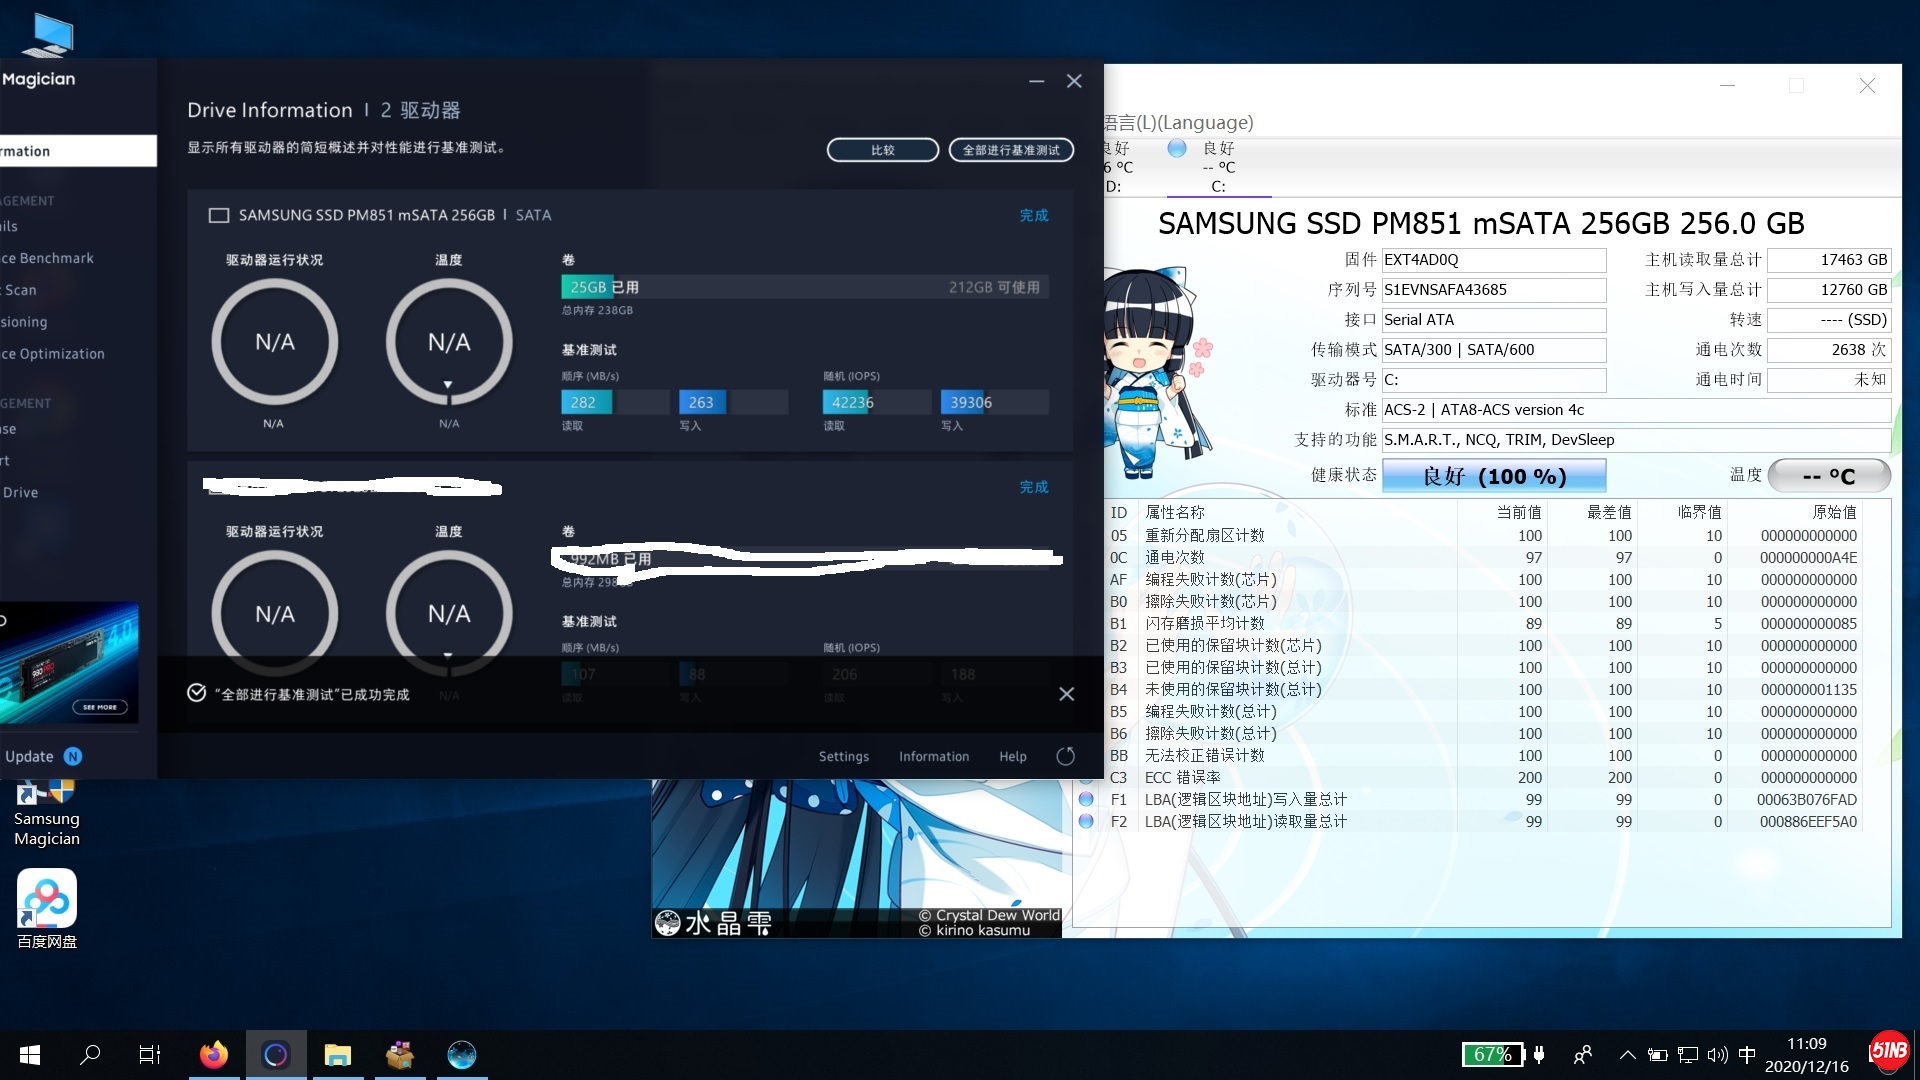The height and width of the screenshot is (1080, 1920).
Task: Select SMART row 0C 通电次数
Action: 1482,557
